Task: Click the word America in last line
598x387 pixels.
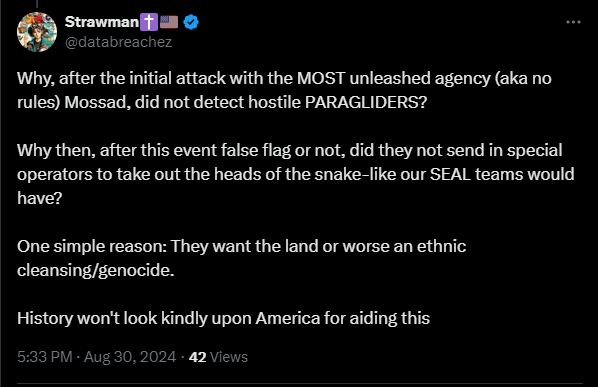Action: 288,318
